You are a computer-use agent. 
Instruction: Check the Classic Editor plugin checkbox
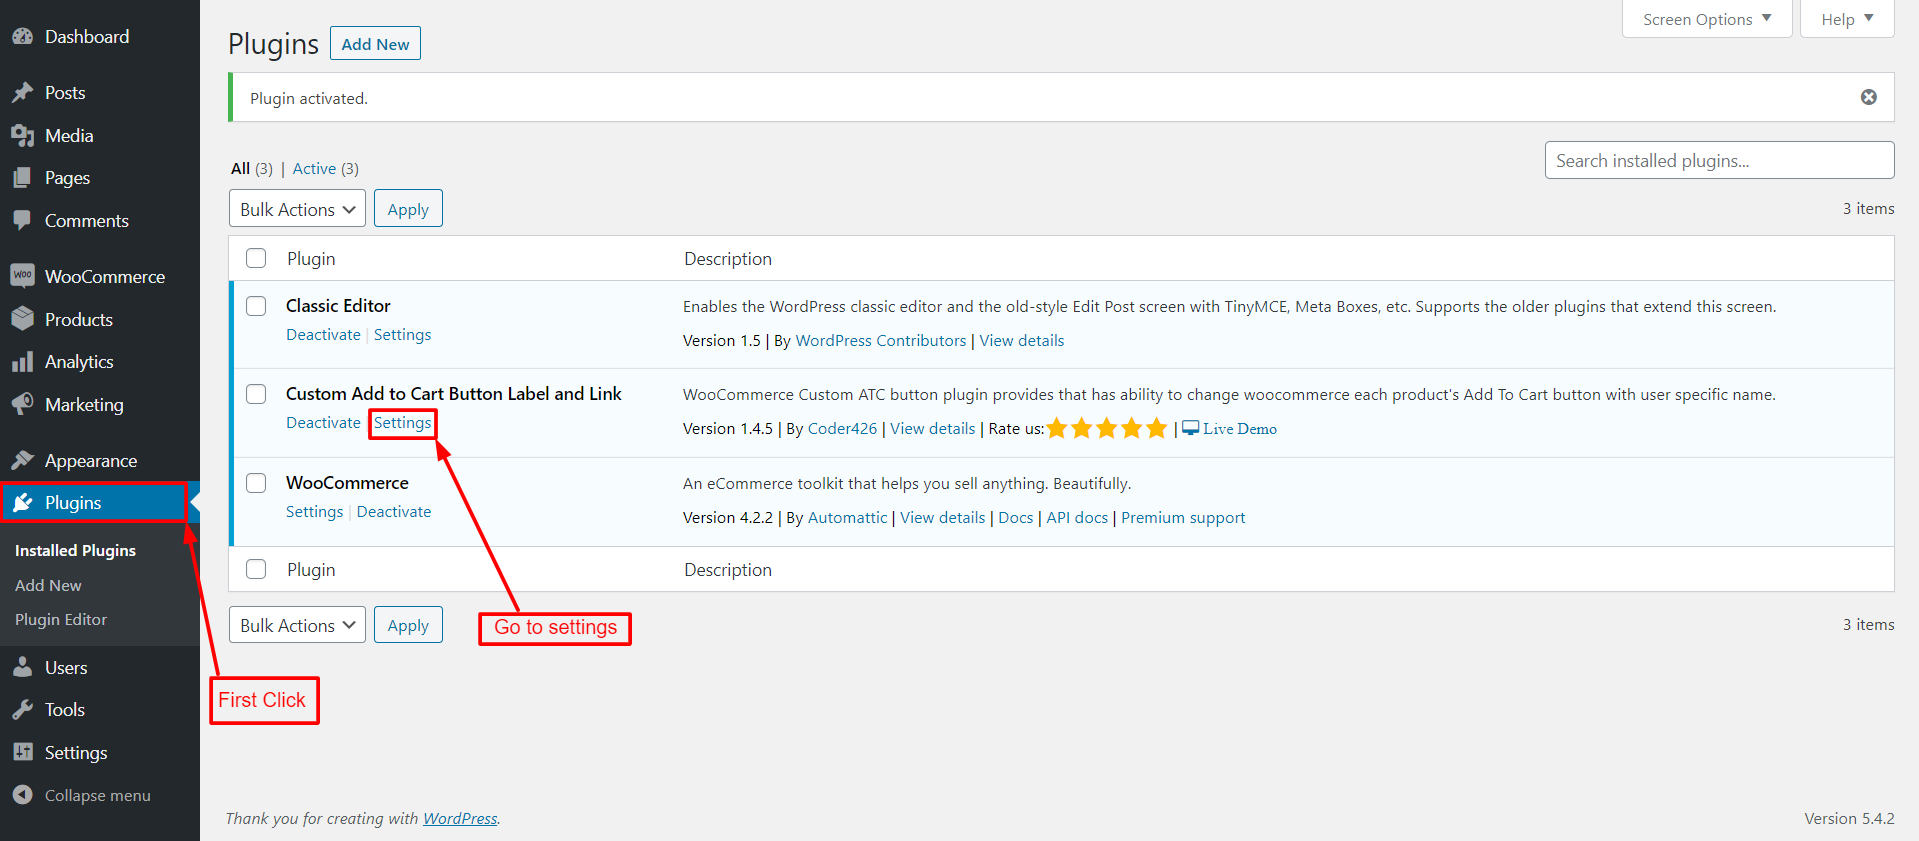pos(256,306)
